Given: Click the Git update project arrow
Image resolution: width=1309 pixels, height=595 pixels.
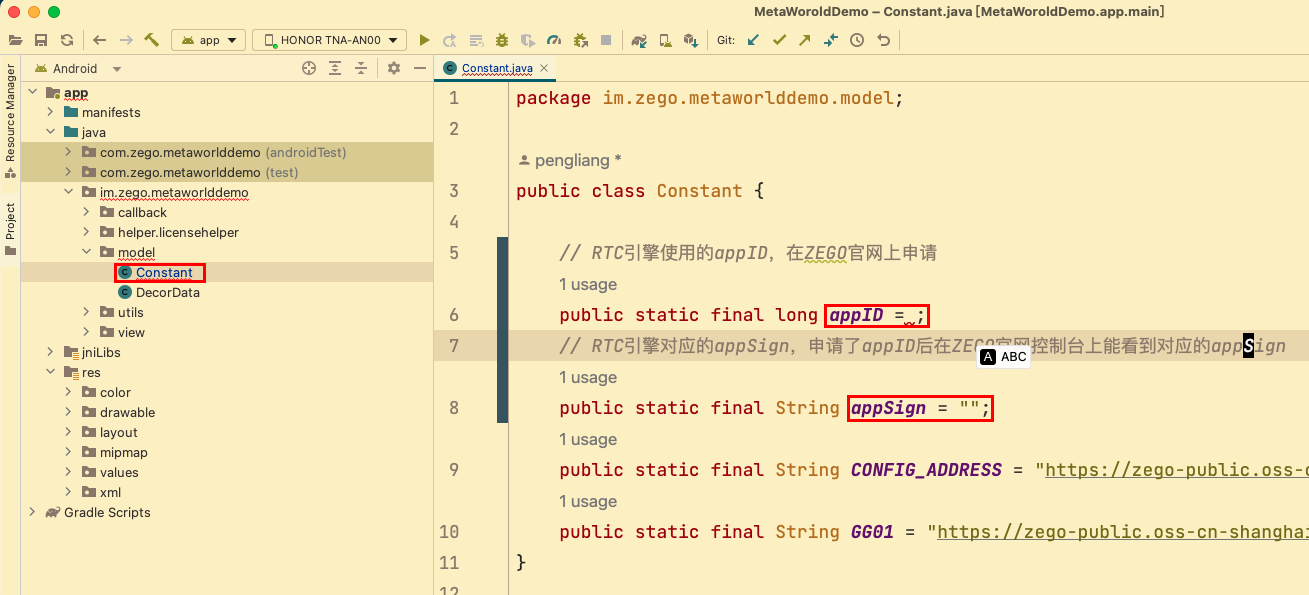Looking at the screenshot, I should pos(753,40).
